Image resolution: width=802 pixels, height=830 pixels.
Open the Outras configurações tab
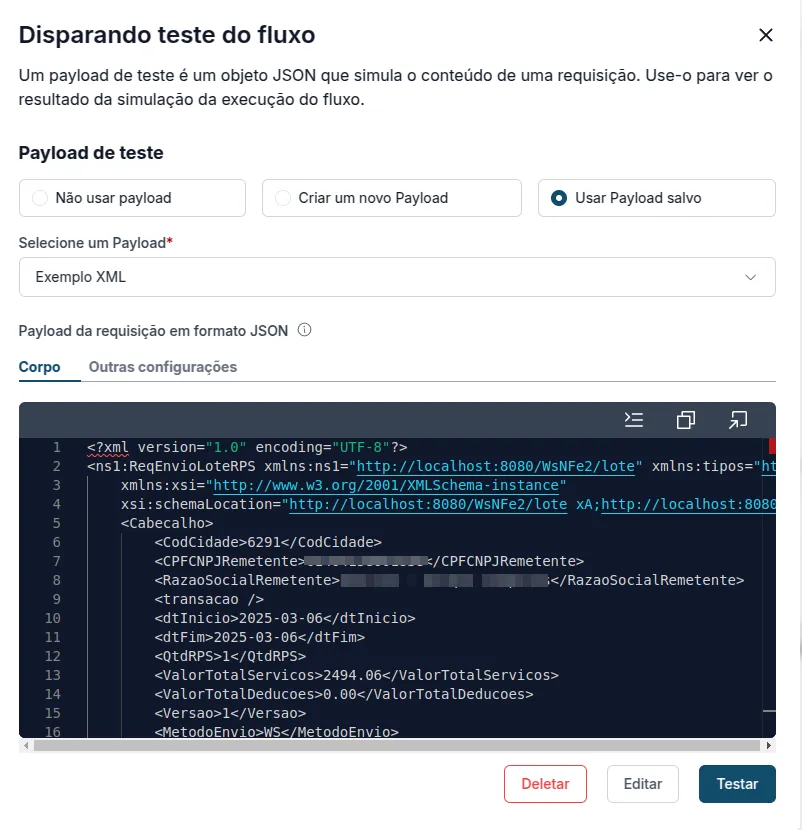(x=163, y=367)
